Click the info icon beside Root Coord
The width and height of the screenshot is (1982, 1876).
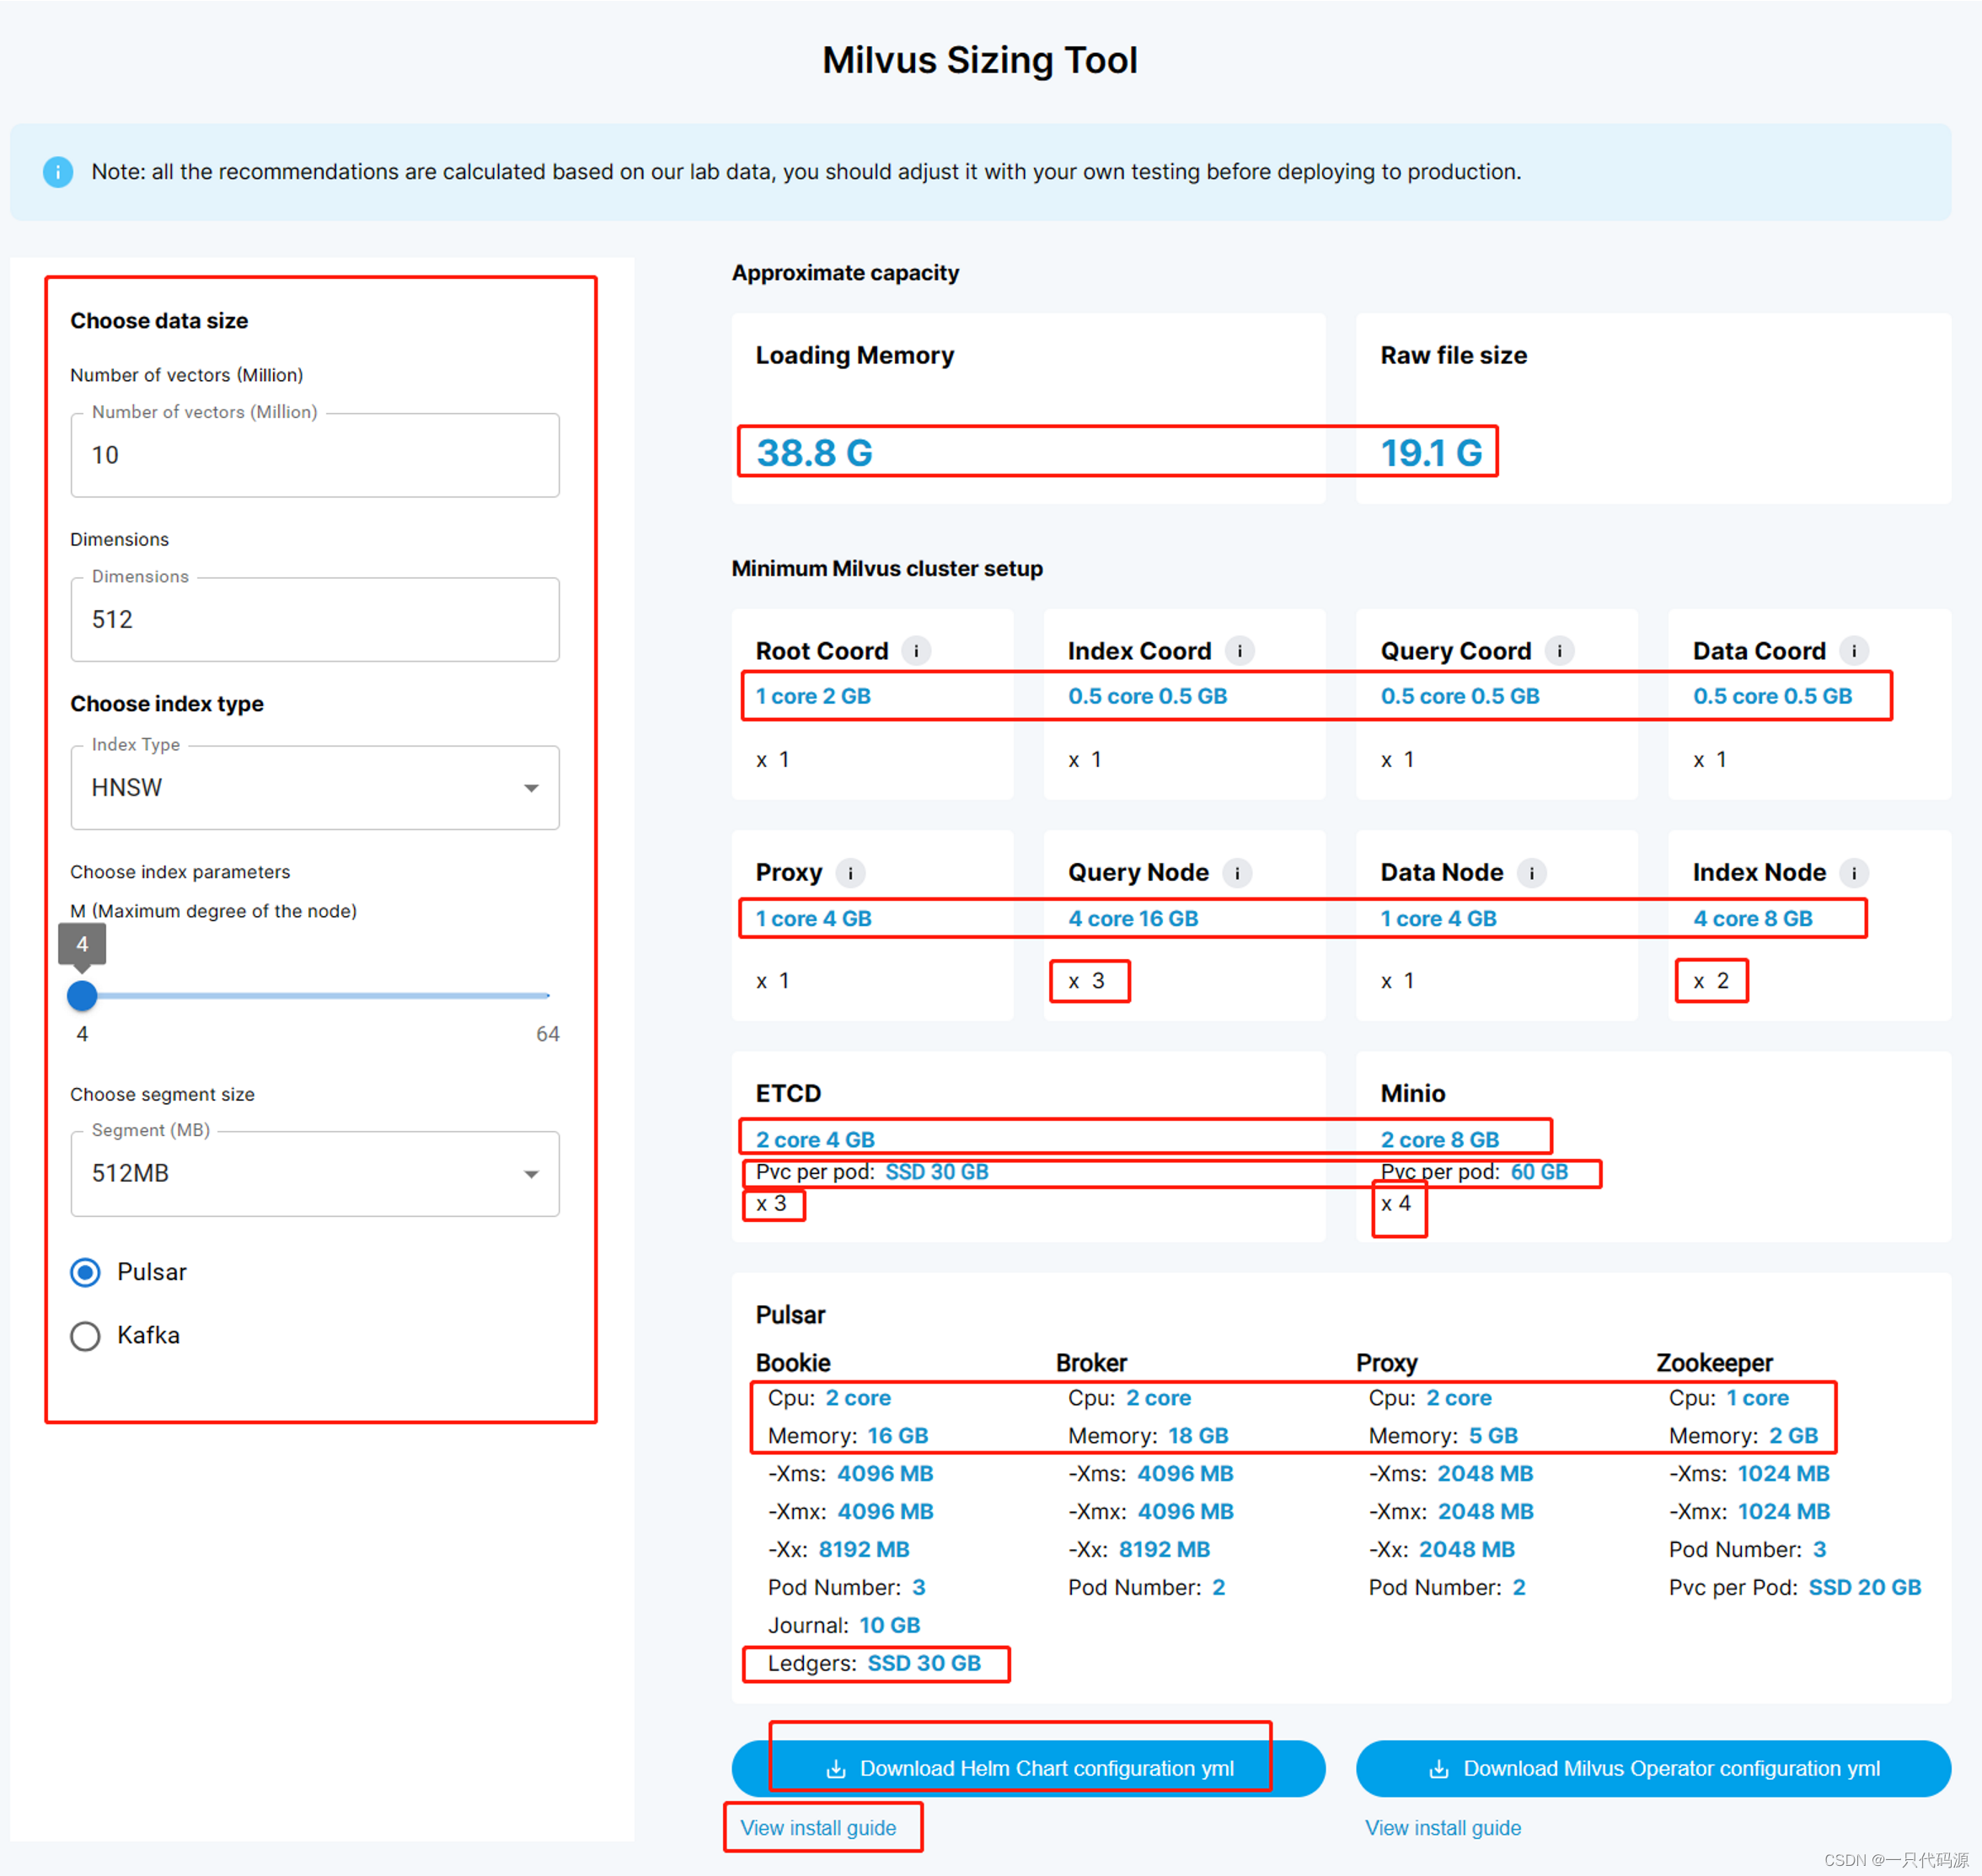[x=915, y=651]
